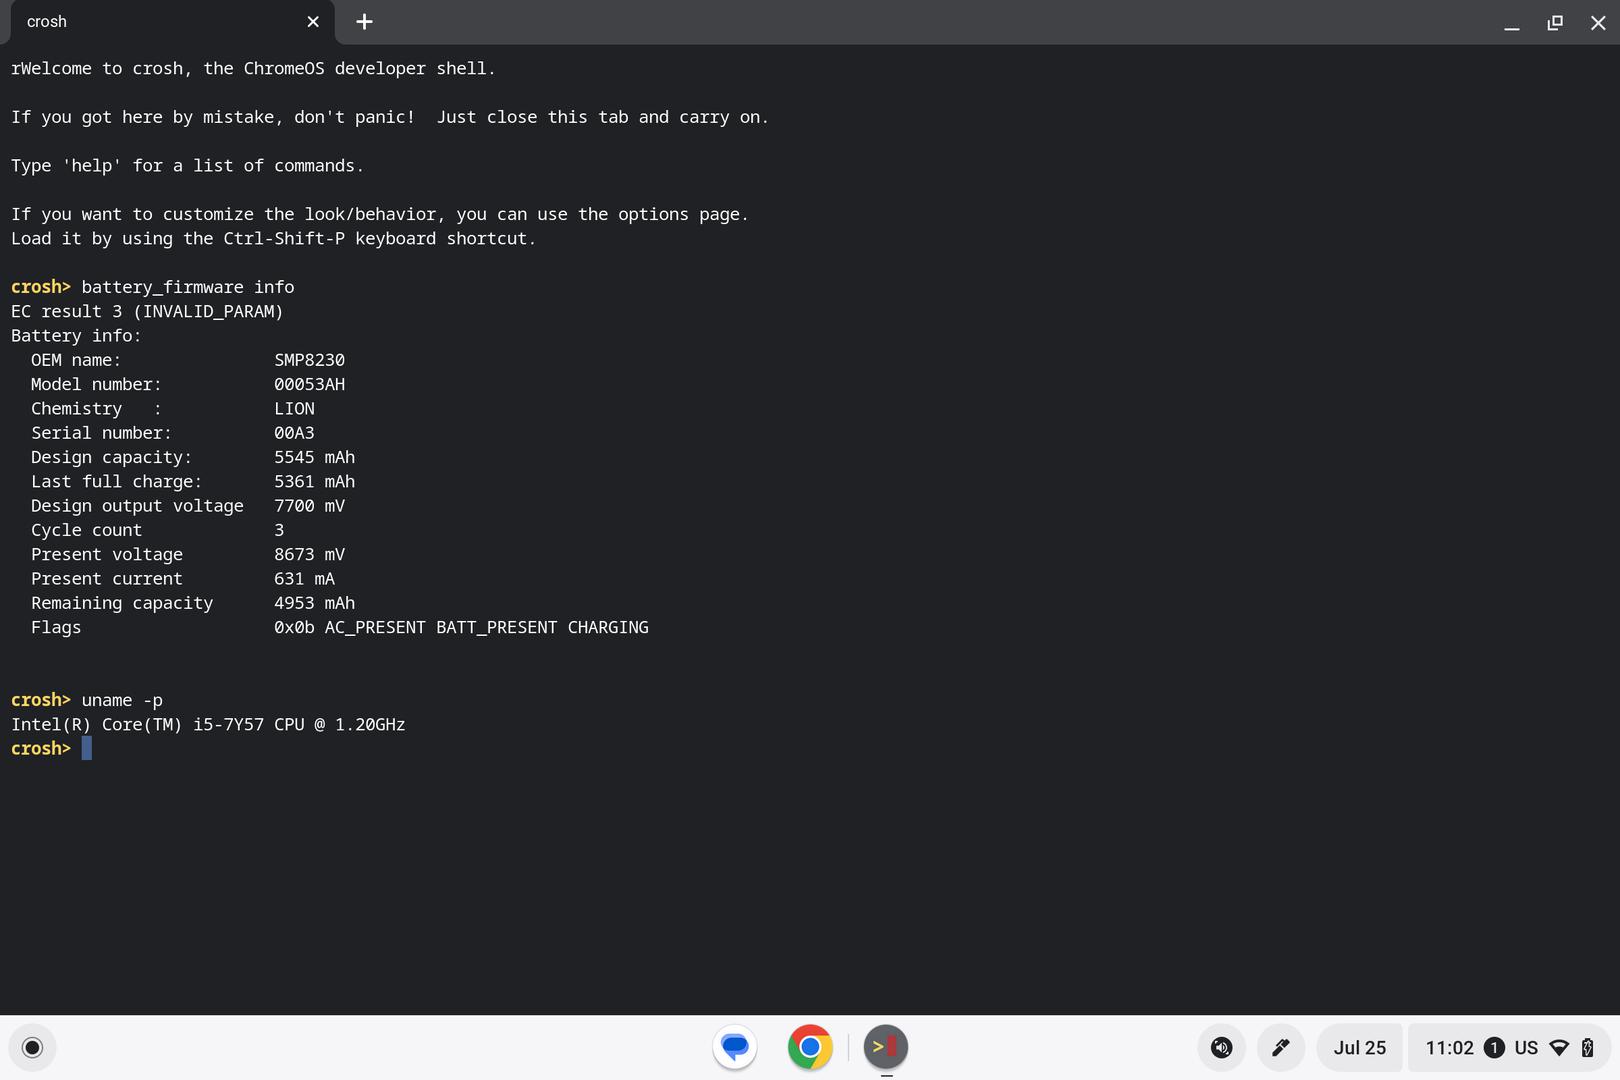The height and width of the screenshot is (1080, 1620).
Task: Click present current '631 mA'
Action: coord(304,579)
